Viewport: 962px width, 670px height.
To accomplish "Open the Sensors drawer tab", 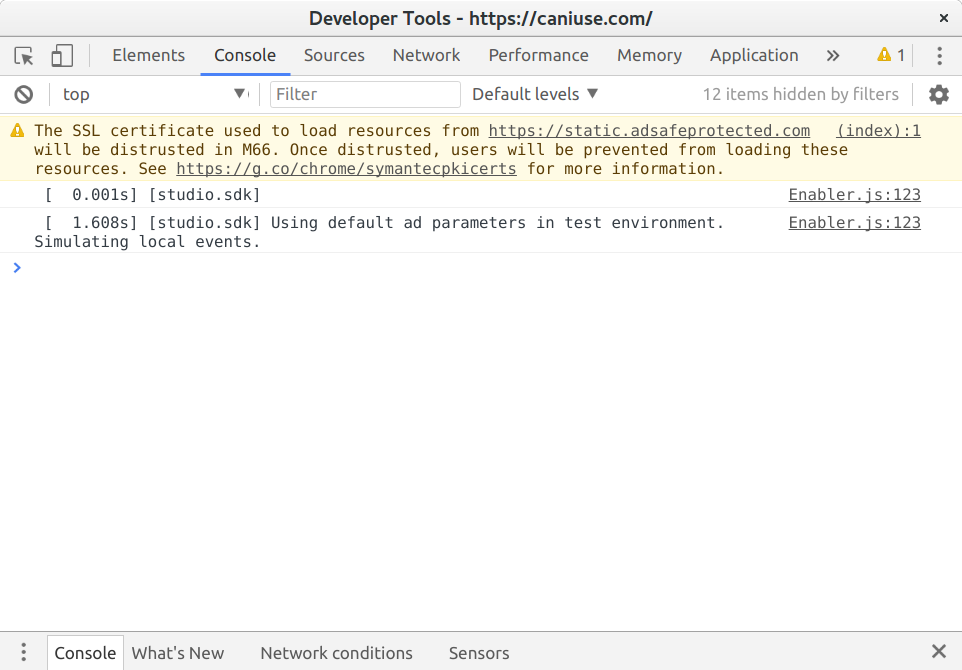I will tap(478, 653).
